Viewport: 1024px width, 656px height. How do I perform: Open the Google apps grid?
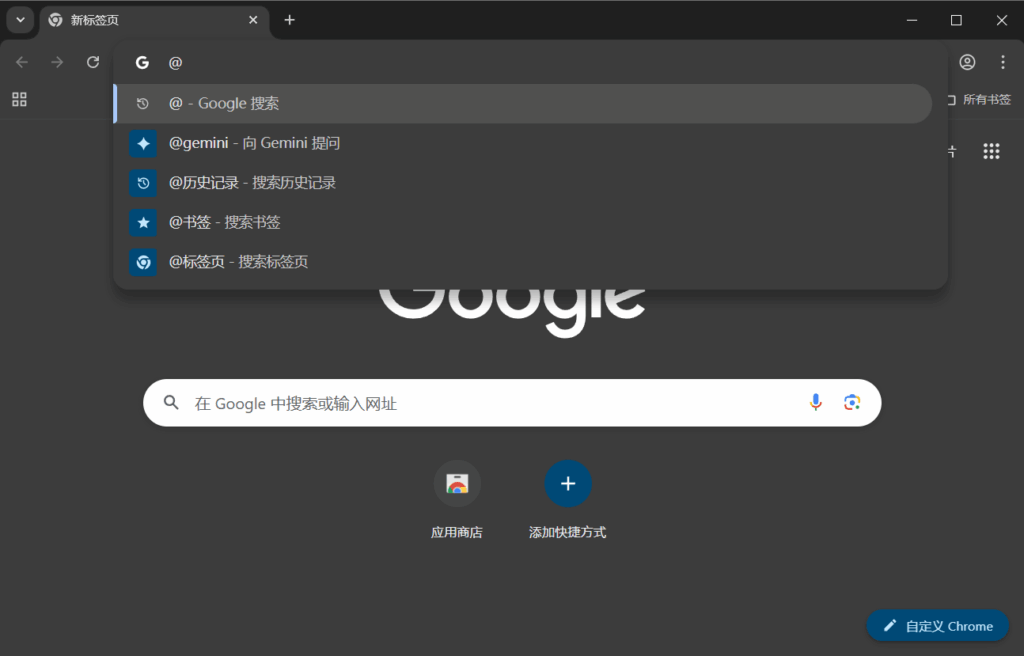click(991, 151)
